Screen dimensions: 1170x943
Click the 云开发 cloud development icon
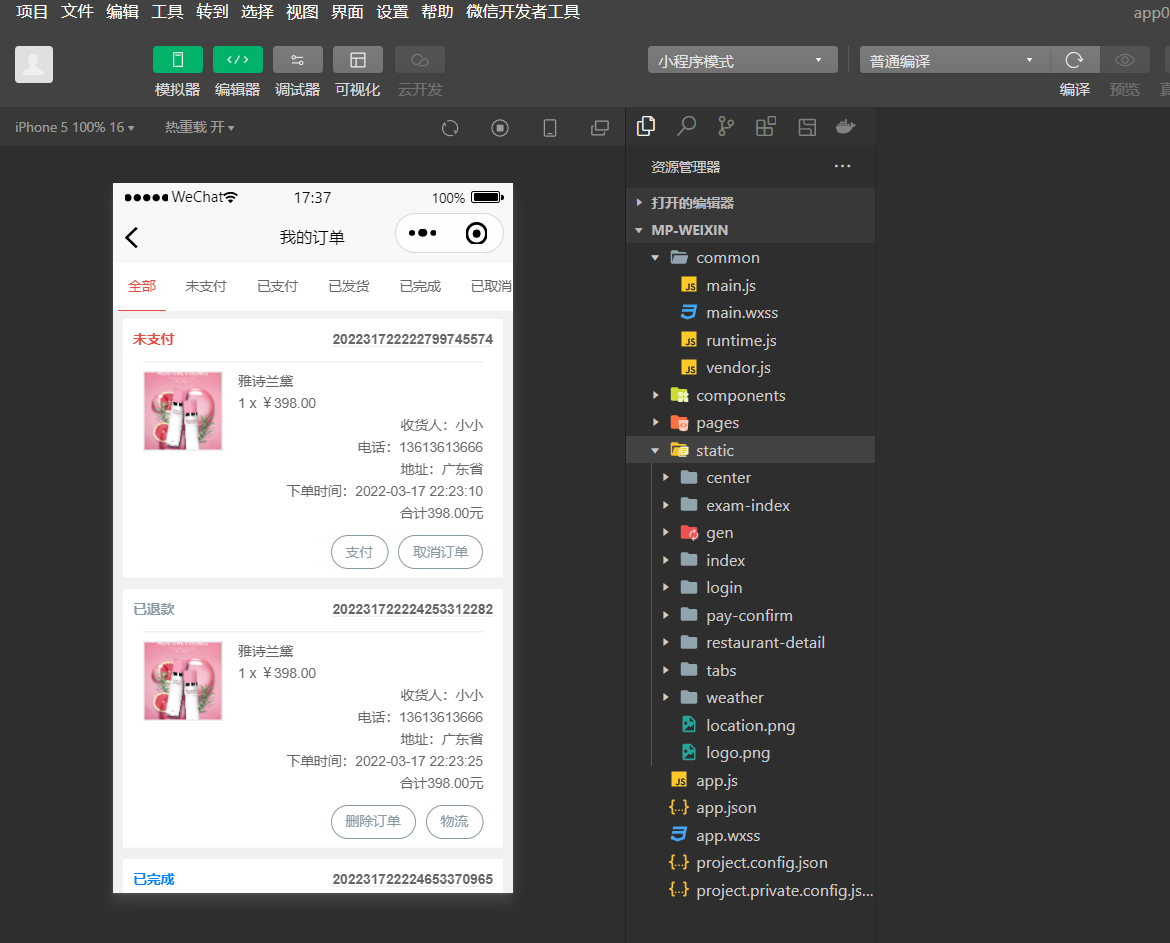click(x=420, y=60)
